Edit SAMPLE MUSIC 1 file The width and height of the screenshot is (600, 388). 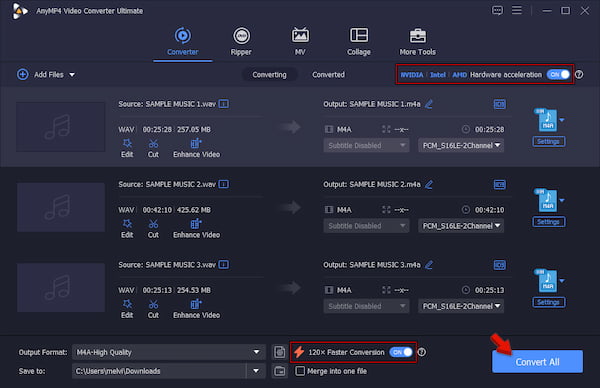[127, 148]
